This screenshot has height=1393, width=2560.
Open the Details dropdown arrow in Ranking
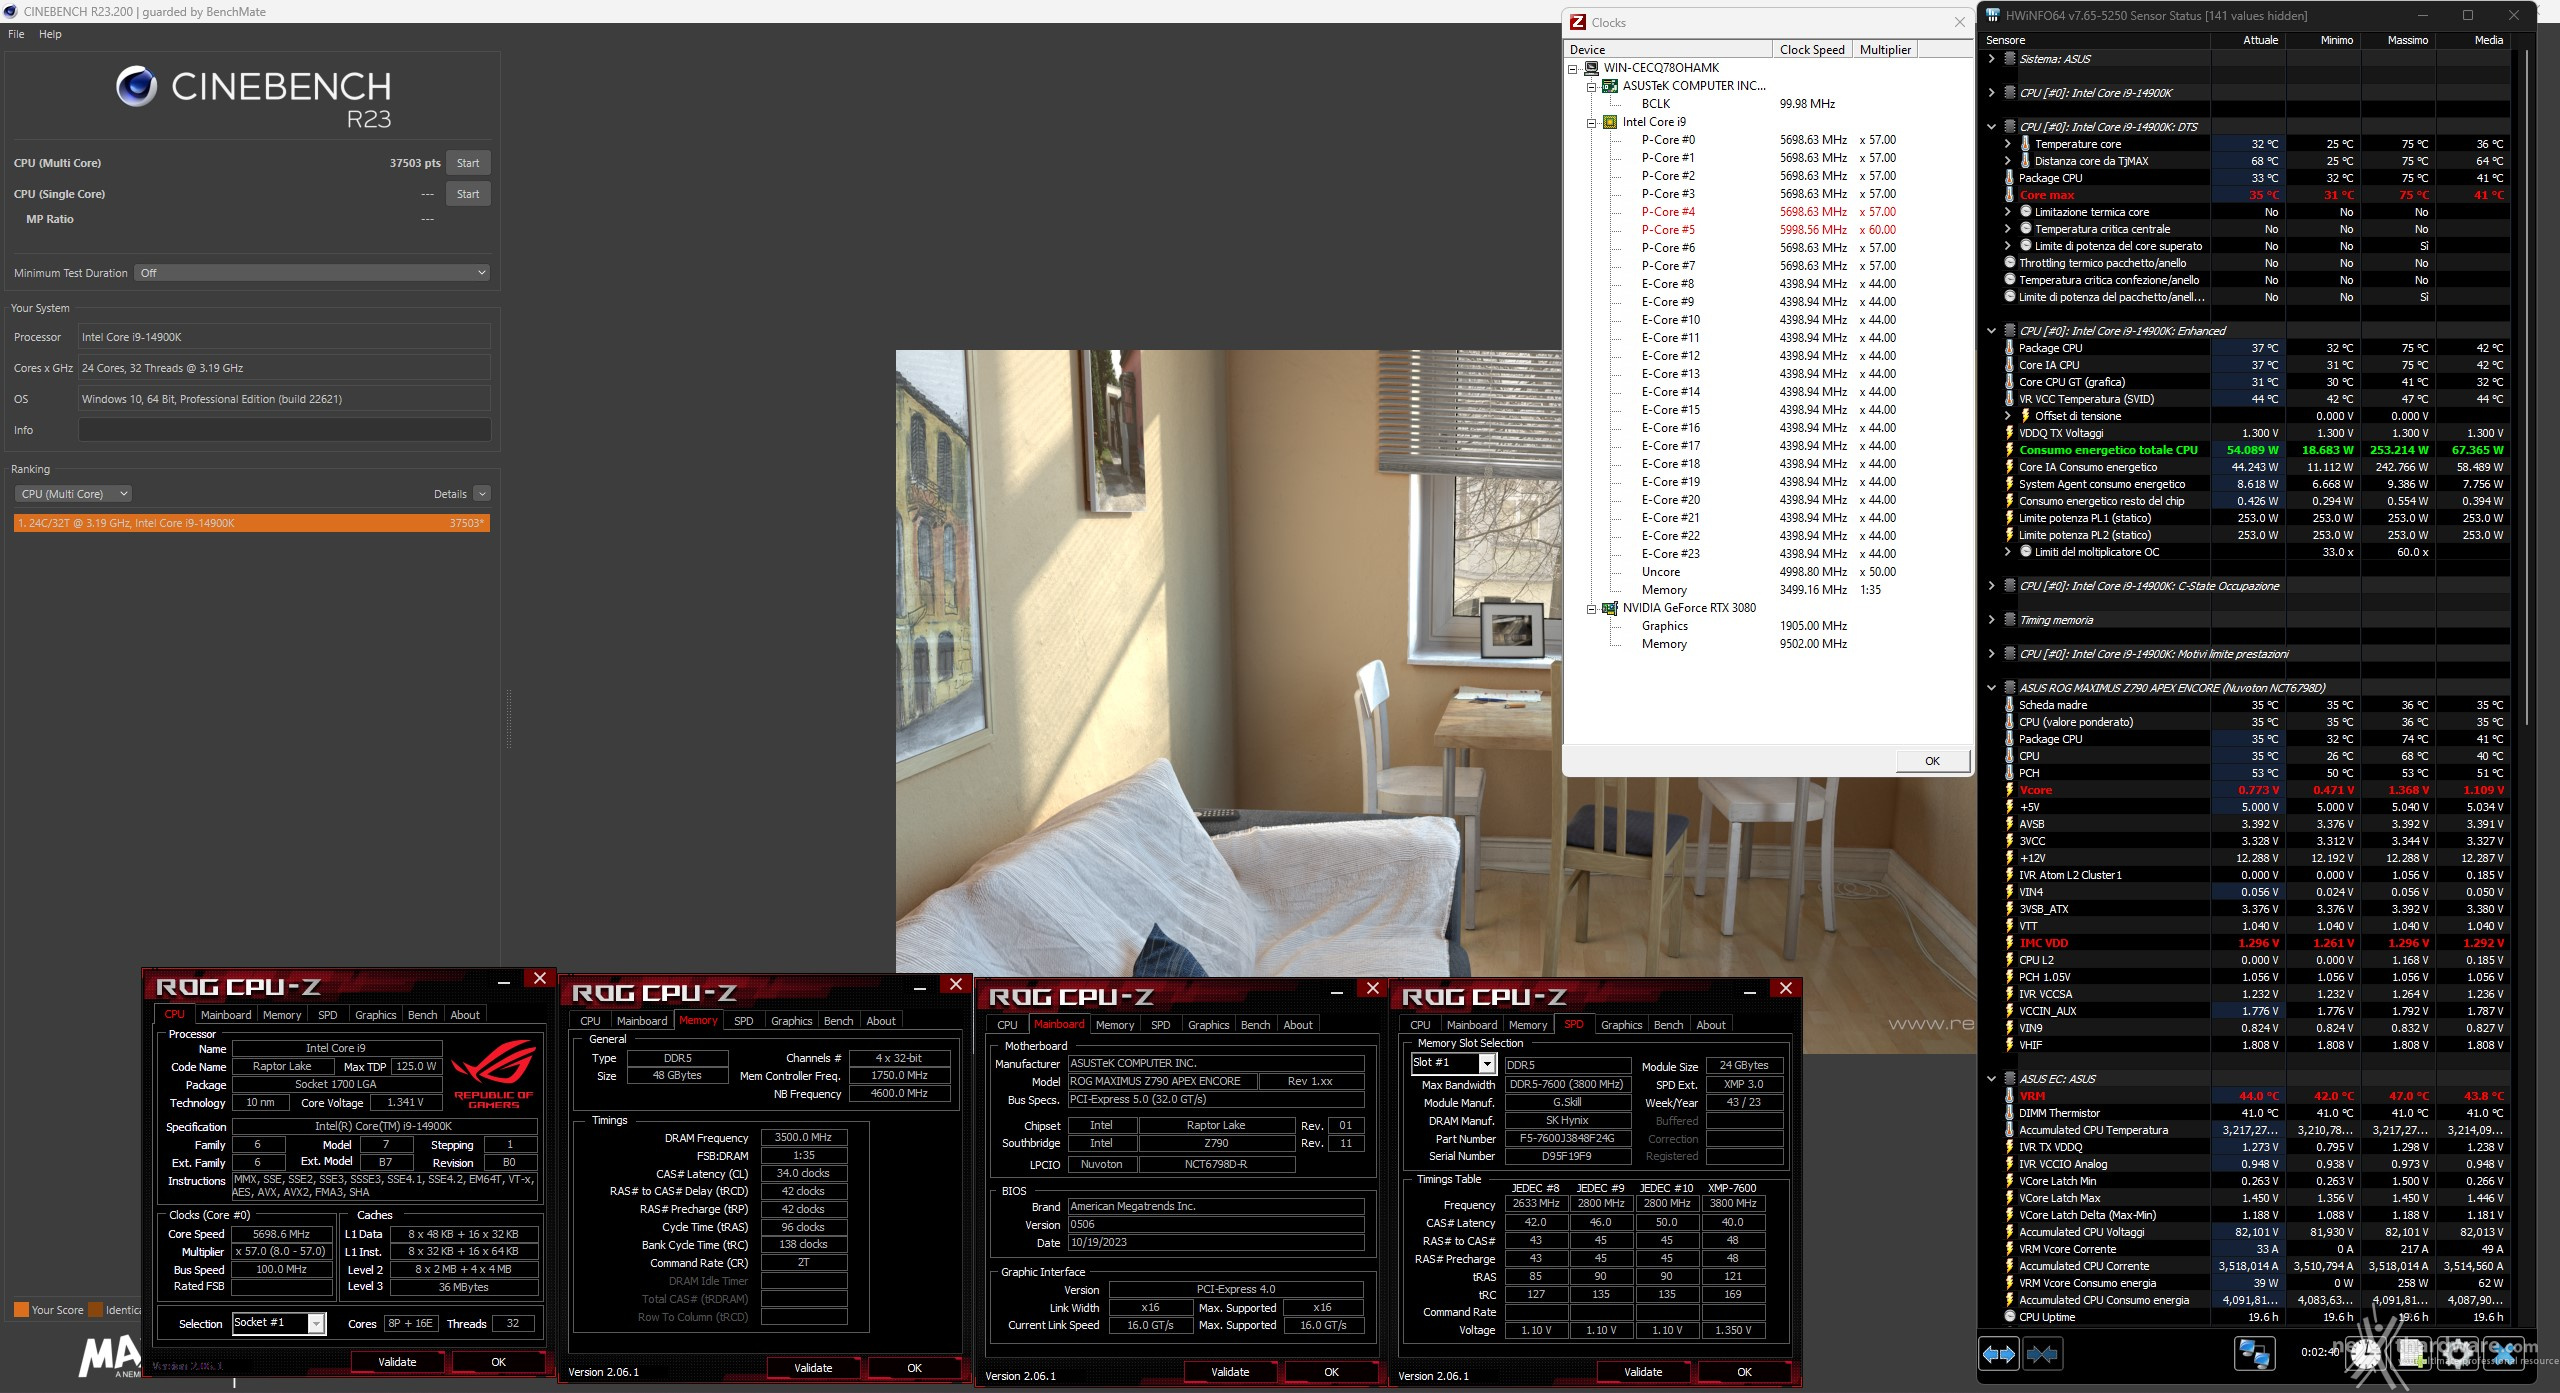482,494
